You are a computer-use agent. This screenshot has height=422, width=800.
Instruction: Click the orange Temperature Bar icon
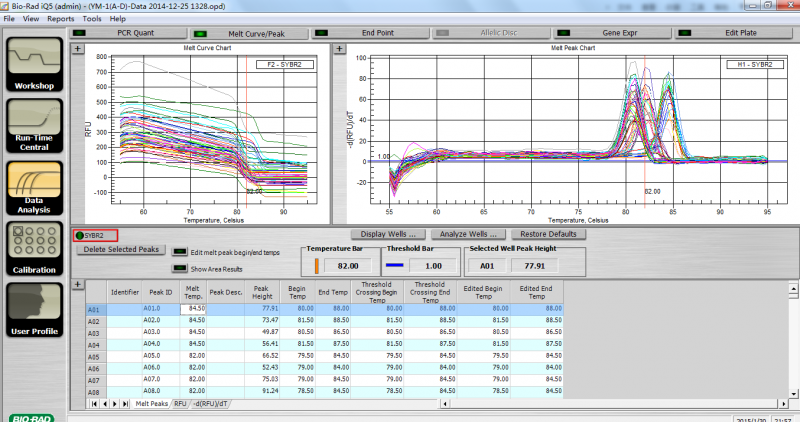tap(317, 266)
